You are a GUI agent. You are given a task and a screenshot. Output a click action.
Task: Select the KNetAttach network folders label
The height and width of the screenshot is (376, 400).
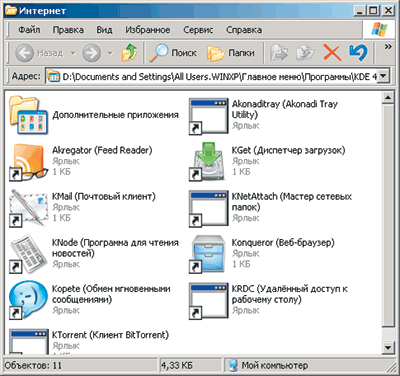292,201
